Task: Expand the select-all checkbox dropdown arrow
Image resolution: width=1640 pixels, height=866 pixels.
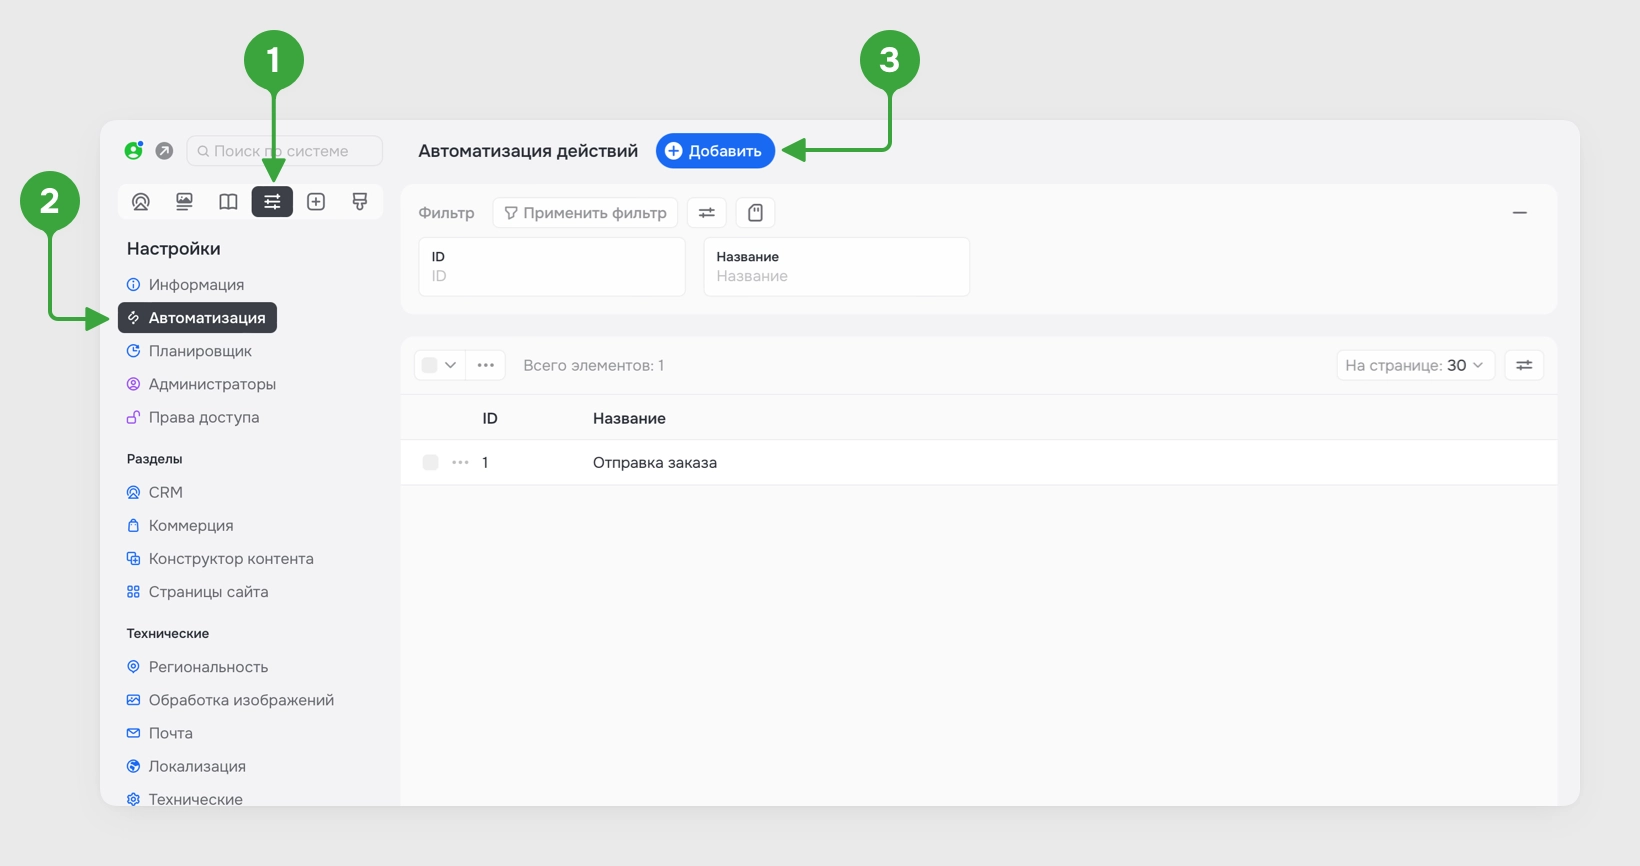Action: coord(451,365)
